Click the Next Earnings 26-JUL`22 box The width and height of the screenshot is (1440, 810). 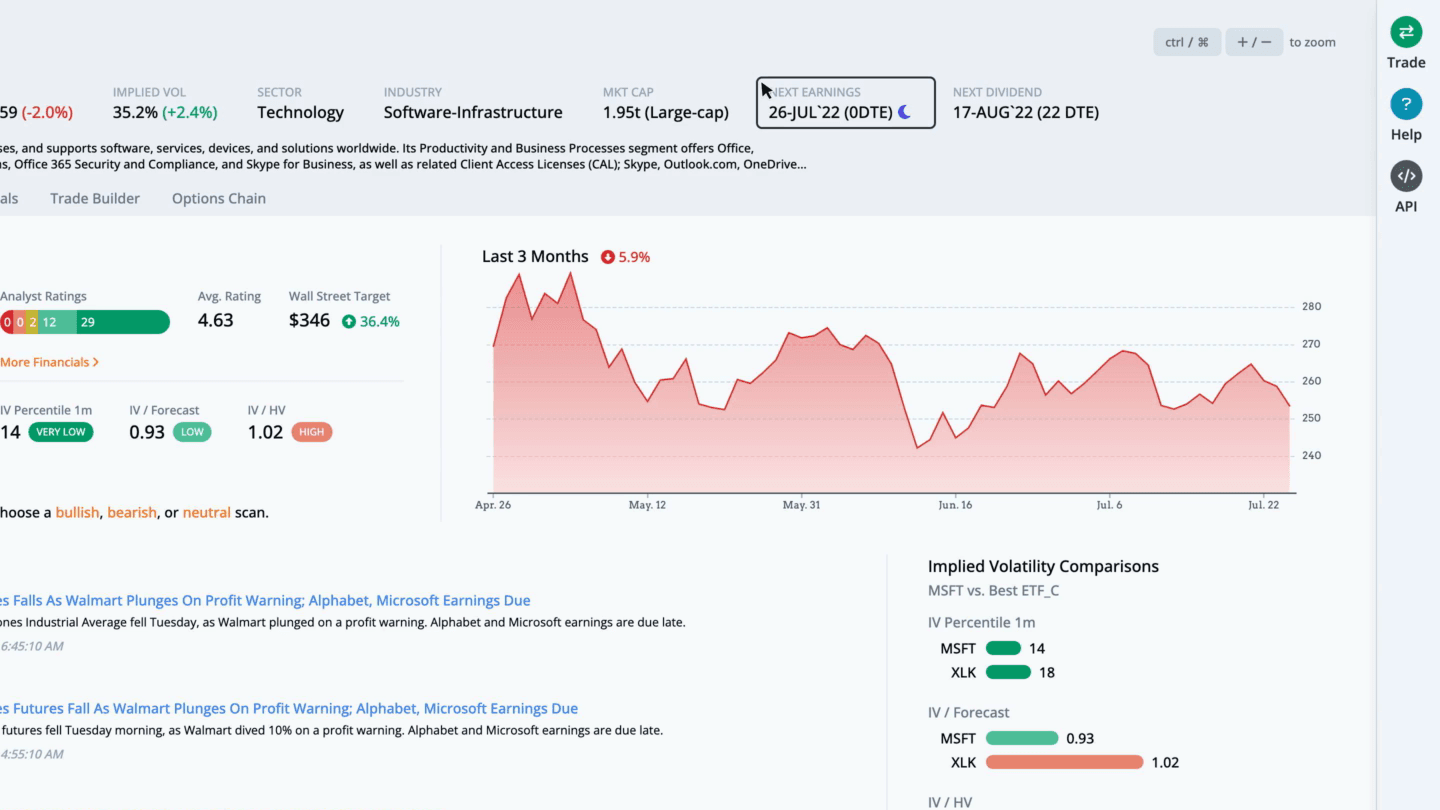(846, 103)
